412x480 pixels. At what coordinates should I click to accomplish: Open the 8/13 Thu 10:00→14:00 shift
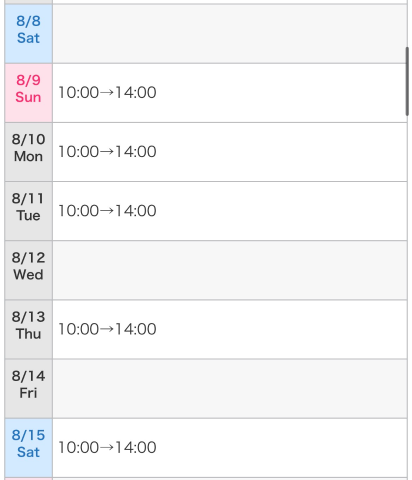point(107,329)
